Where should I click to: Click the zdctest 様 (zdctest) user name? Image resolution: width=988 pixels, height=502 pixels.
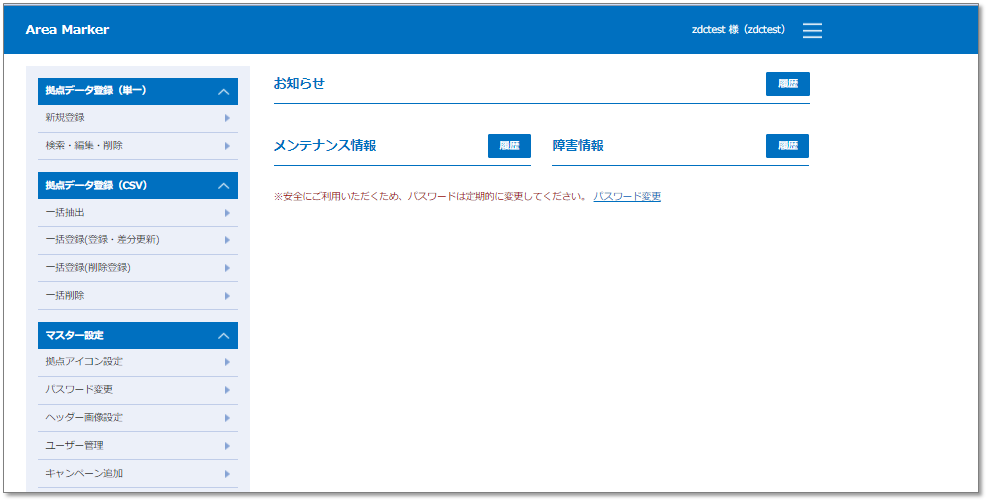point(738,30)
